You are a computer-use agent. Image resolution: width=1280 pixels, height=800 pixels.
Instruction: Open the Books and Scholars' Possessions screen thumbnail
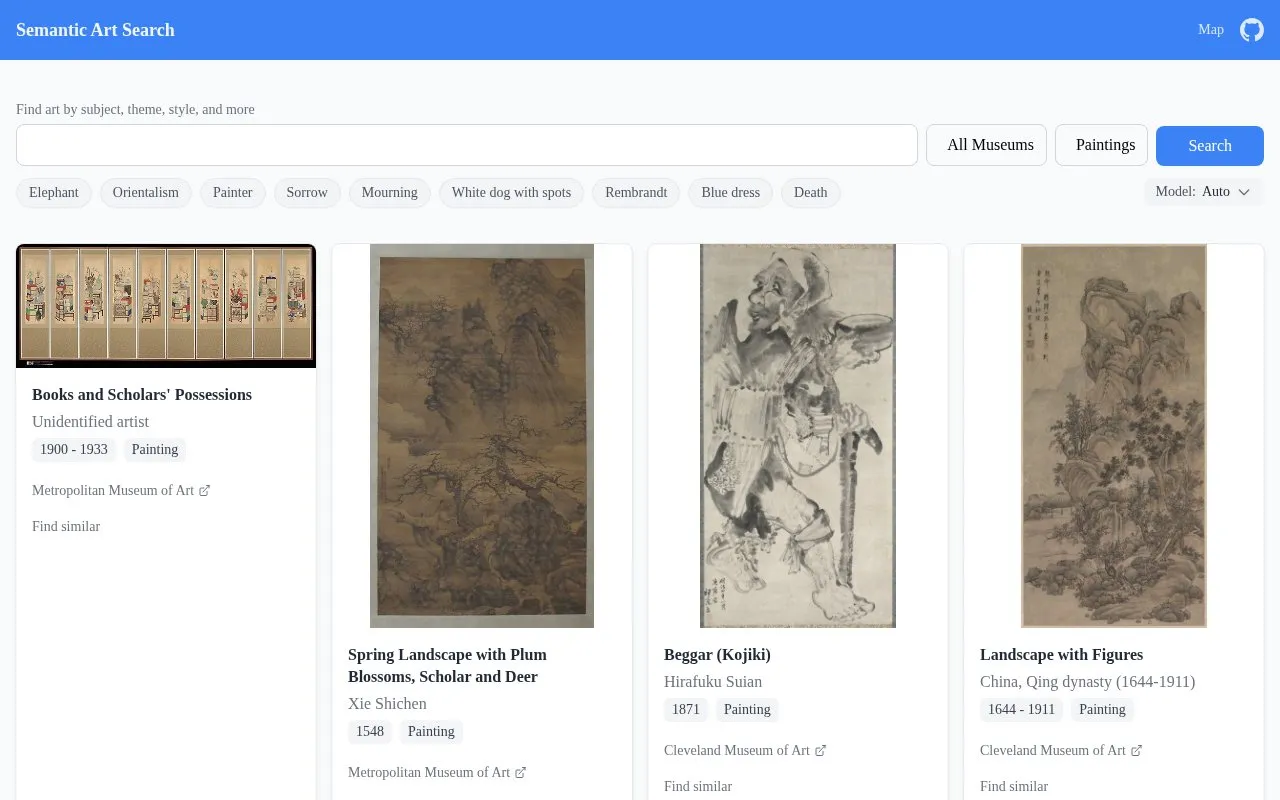[x=166, y=306]
